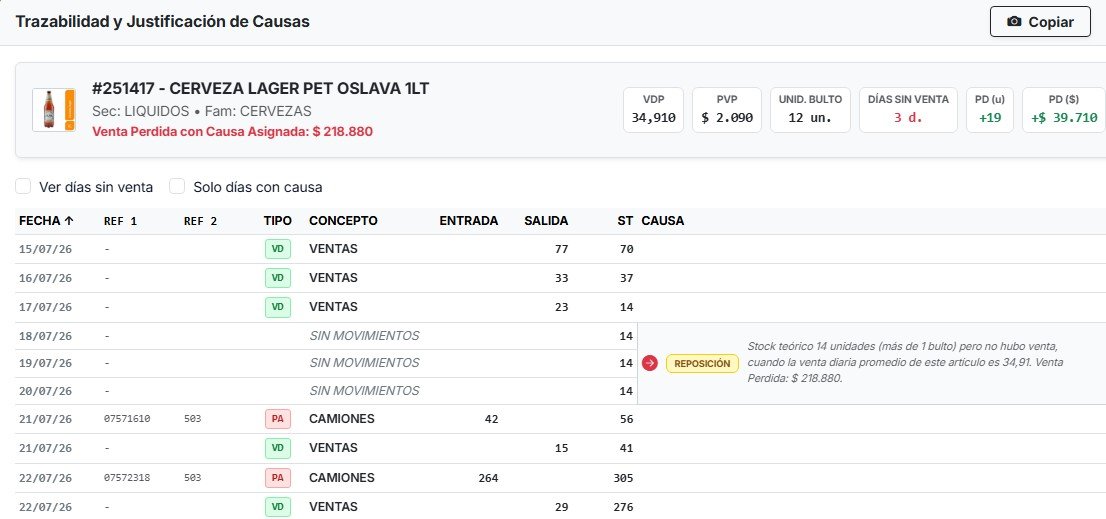Click 'Sec: LIQUIDOS • Fam: CERVEZAS' text
The height and width of the screenshot is (519, 1106).
click(x=202, y=111)
